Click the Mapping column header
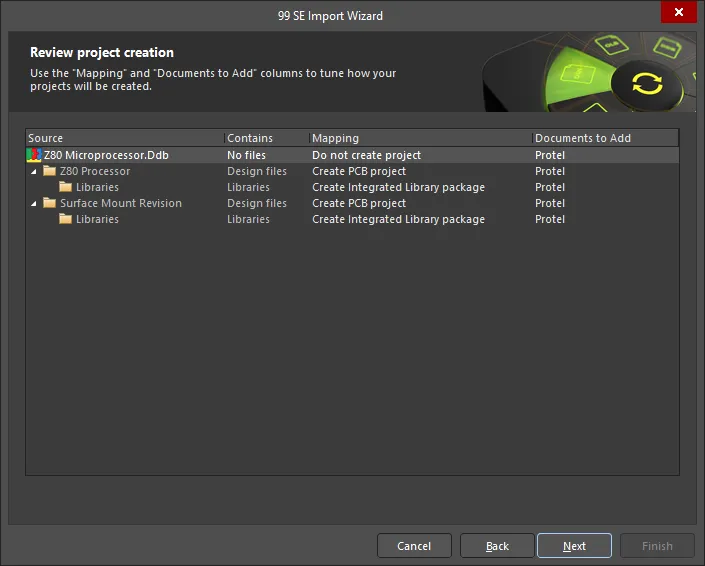The width and height of the screenshot is (705, 566). click(421, 138)
